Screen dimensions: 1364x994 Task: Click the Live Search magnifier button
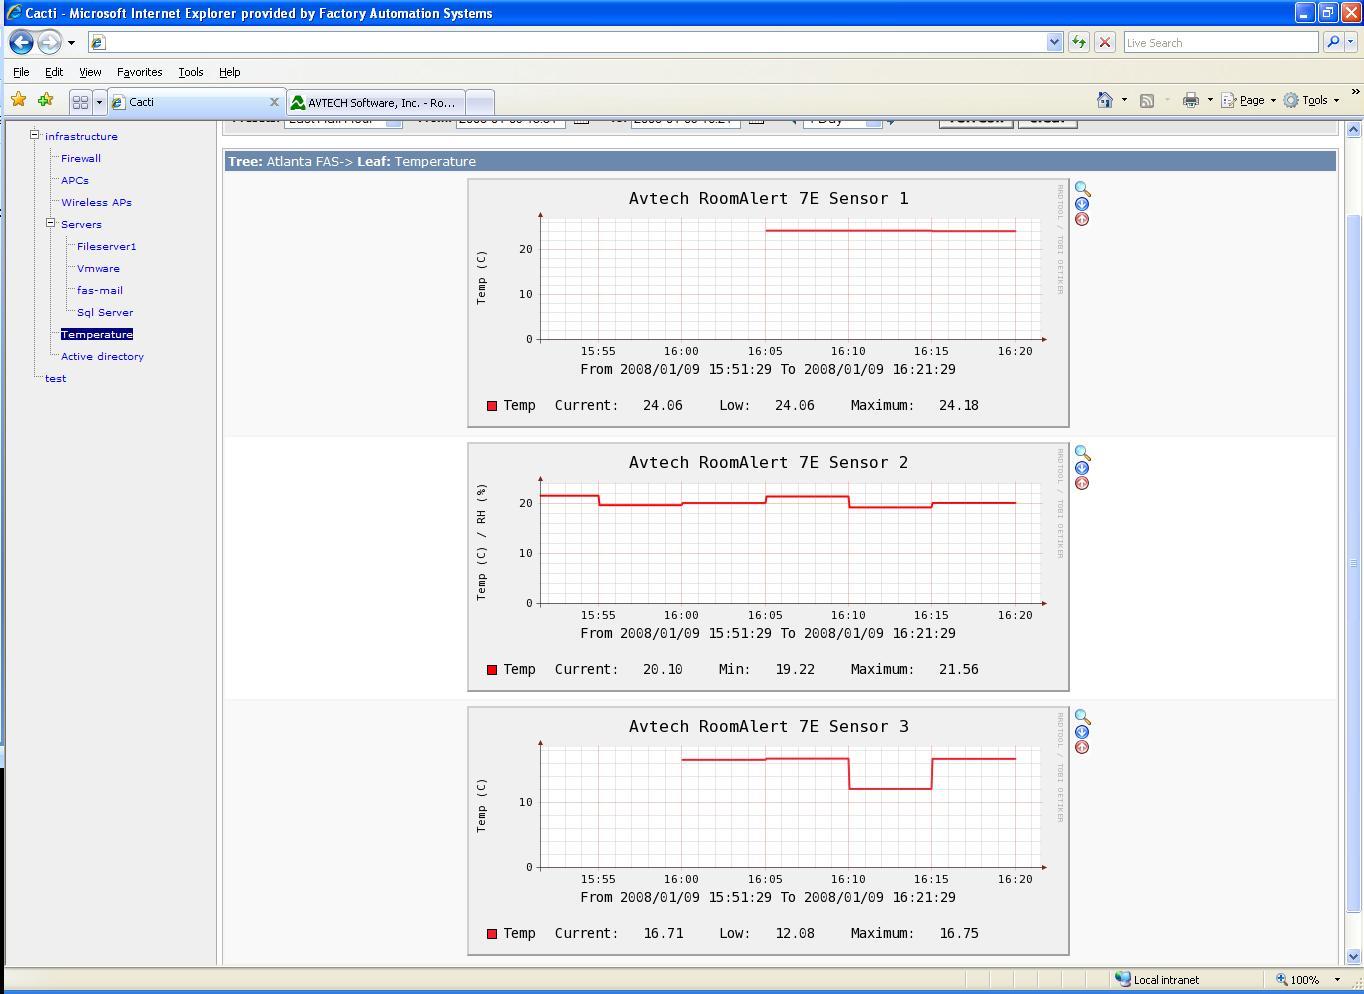(1332, 42)
